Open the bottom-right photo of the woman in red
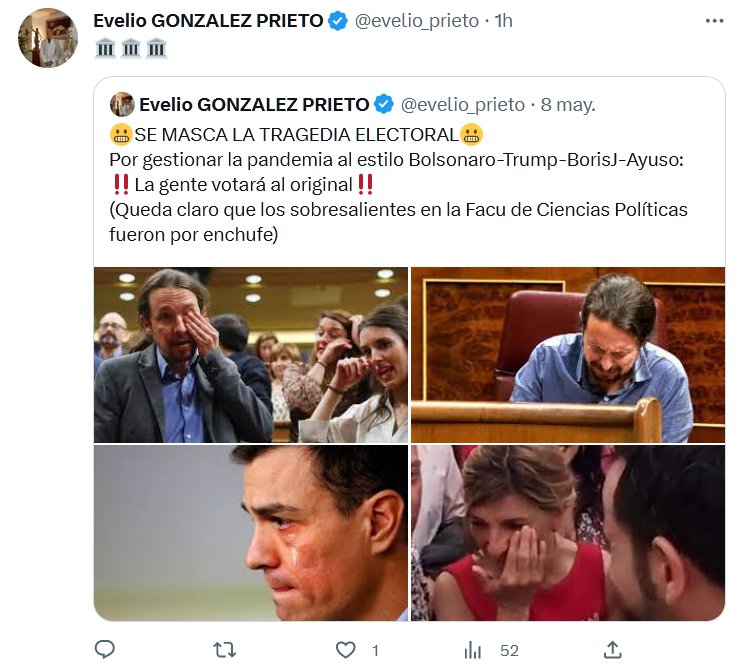The width and height of the screenshot is (742, 672). [568, 532]
